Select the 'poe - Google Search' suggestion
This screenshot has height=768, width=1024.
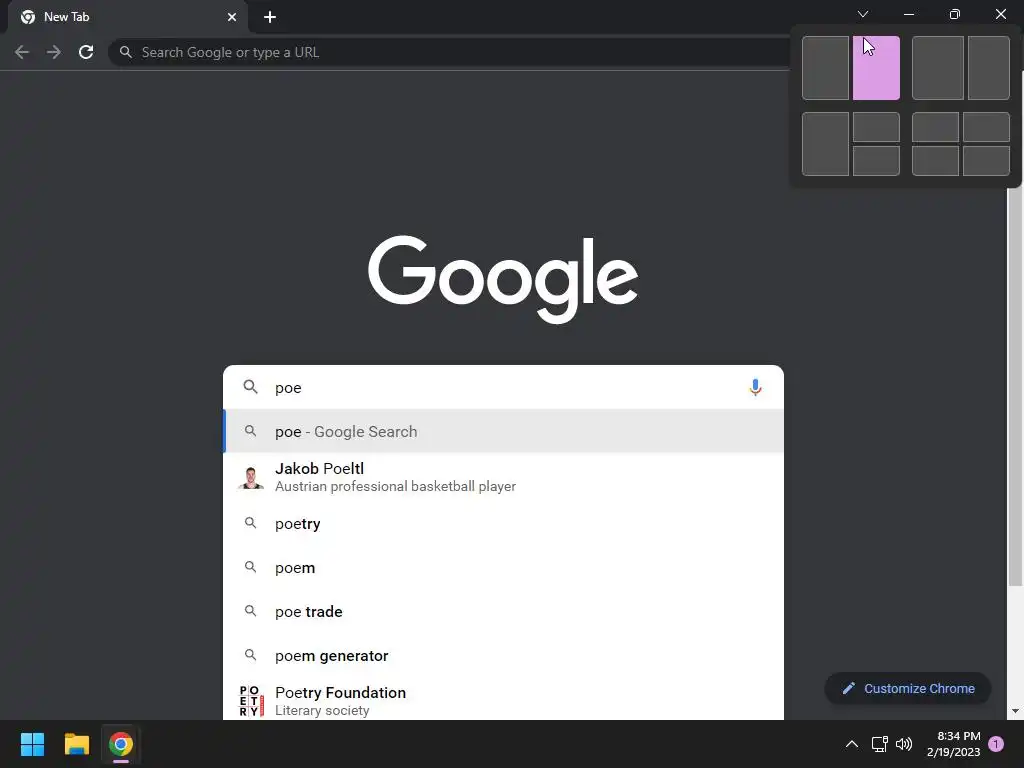coord(503,431)
